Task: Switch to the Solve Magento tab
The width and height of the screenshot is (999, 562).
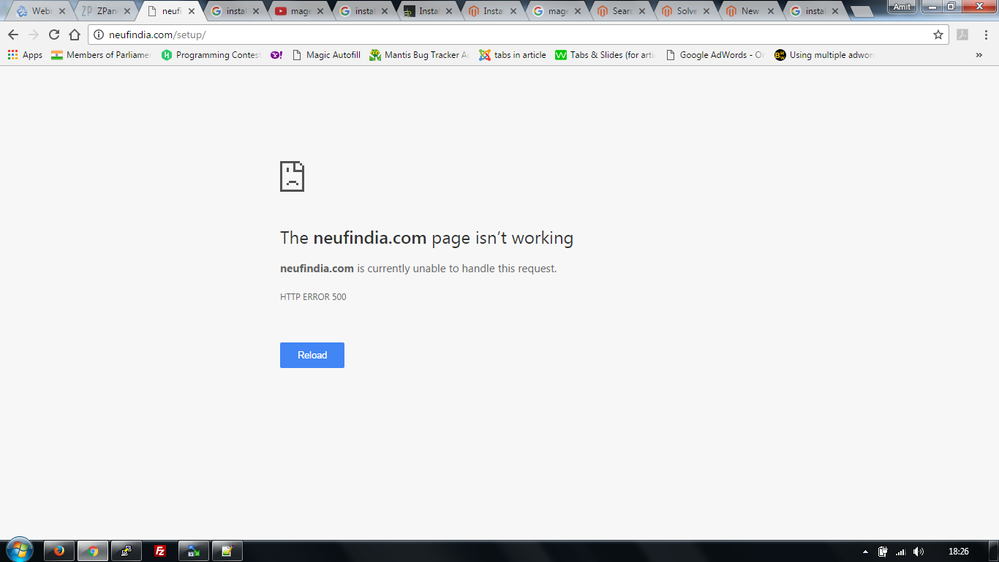Action: [x=684, y=11]
